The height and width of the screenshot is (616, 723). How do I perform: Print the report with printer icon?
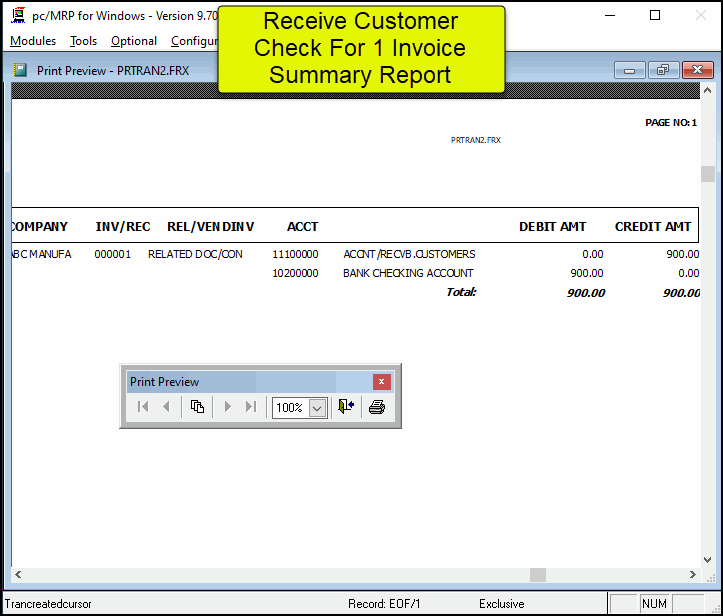pyautogui.click(x=377, y=407)
